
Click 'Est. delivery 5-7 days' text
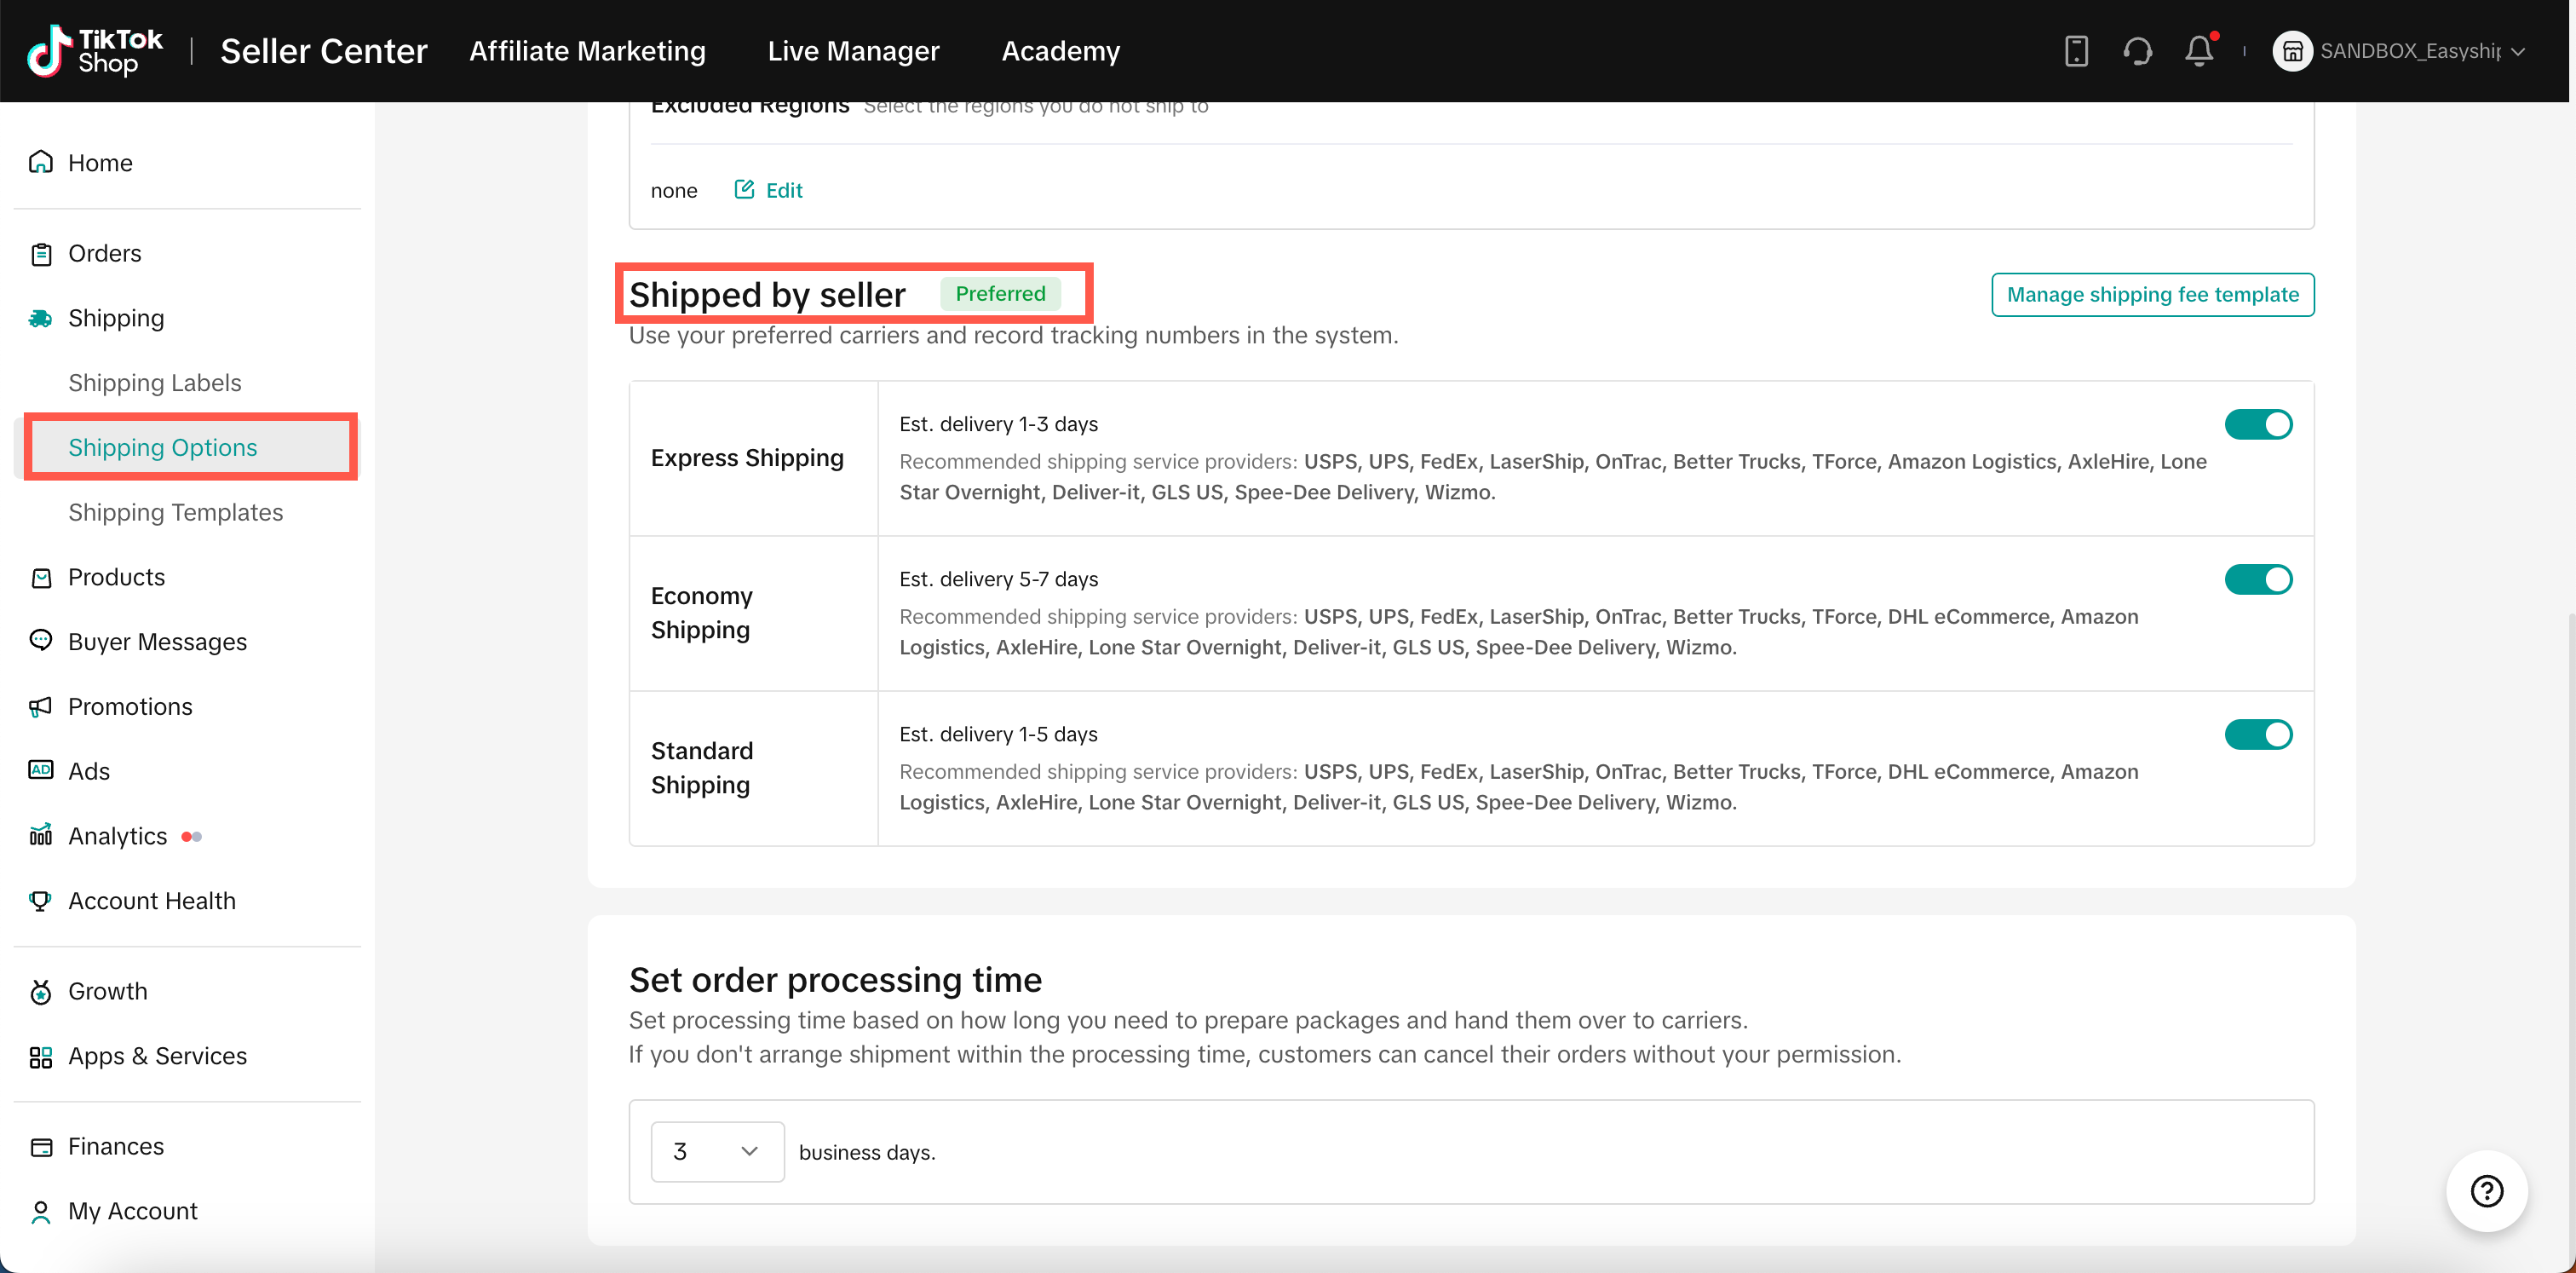[998, 579]
